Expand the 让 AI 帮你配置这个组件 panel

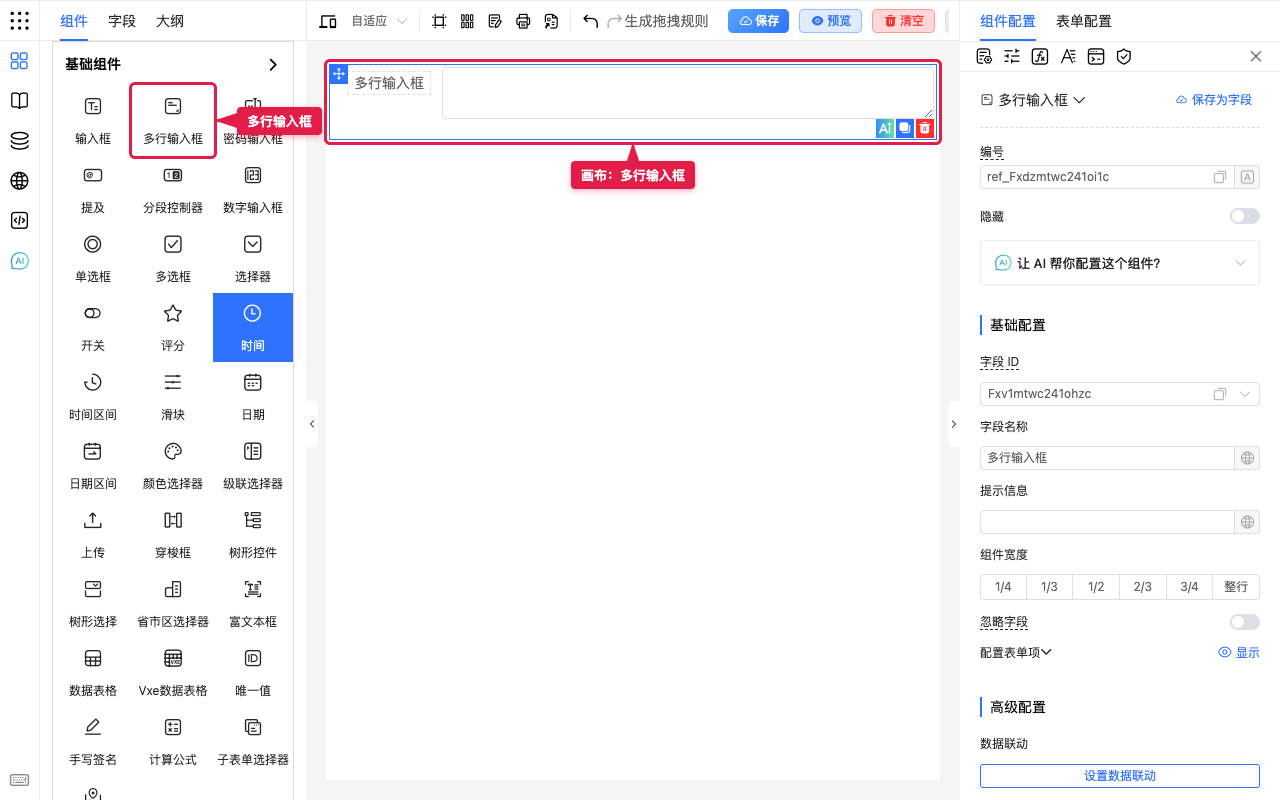click(x=1120, y=263)
